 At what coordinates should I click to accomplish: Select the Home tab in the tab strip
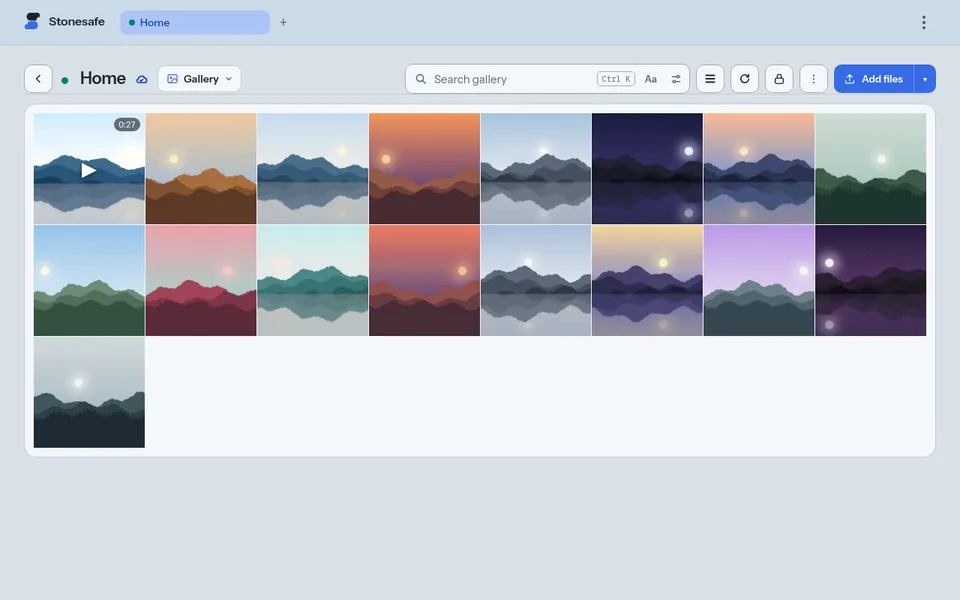(195, 23)
